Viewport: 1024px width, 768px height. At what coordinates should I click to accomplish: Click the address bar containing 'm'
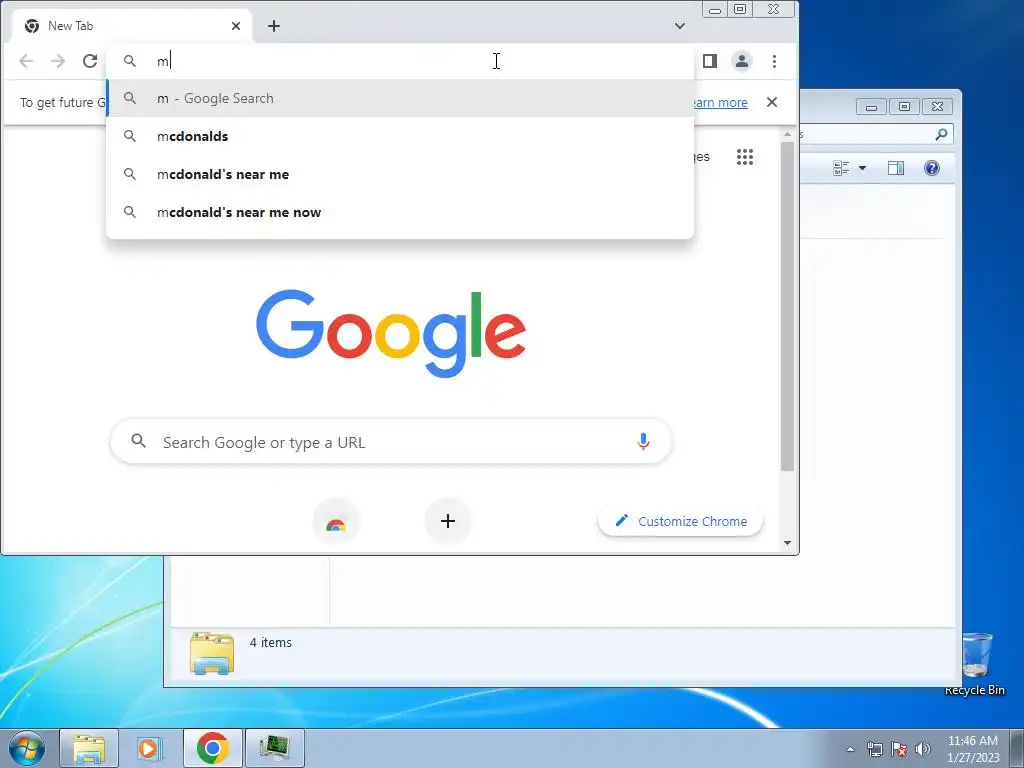coord(400,61)
